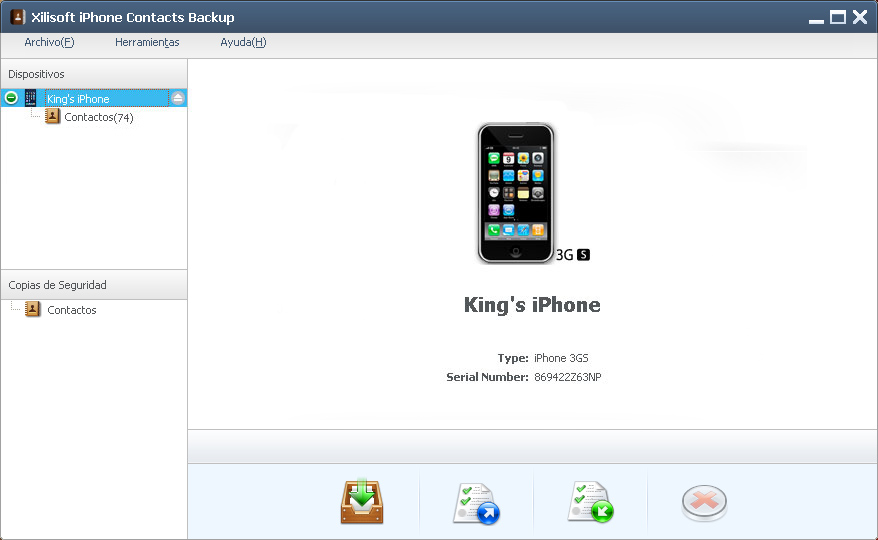The height and width of the screenshot is (540, 878).
Task: Click the iPhone 3GS device image
Action: [516, 193]
